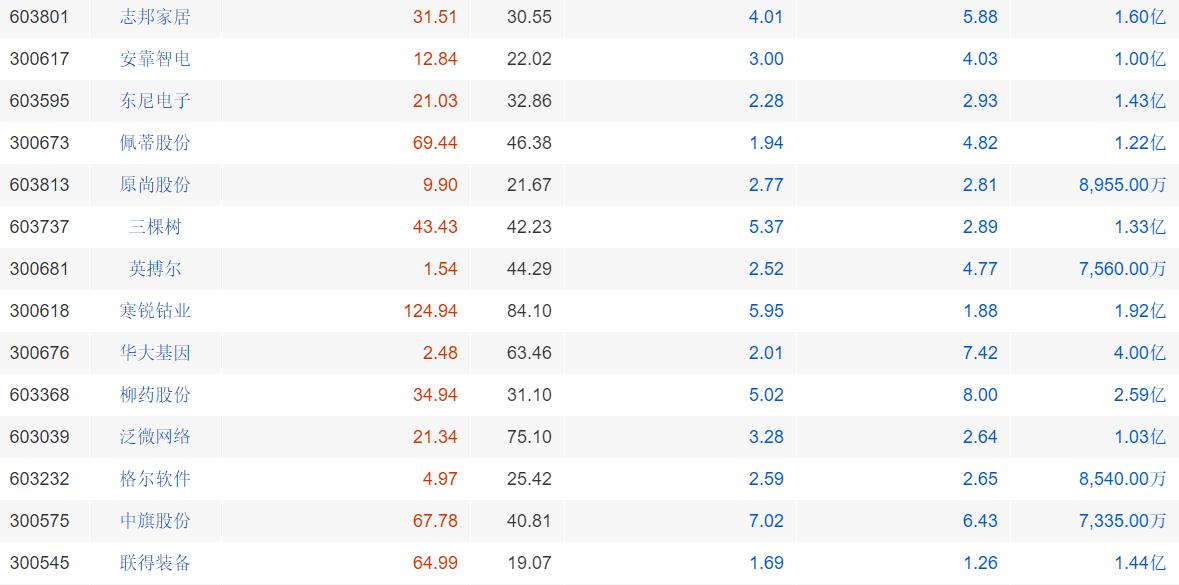Click the 8,955.00万 amount cell
The image size is (1179, 585).
point(1123,185)
